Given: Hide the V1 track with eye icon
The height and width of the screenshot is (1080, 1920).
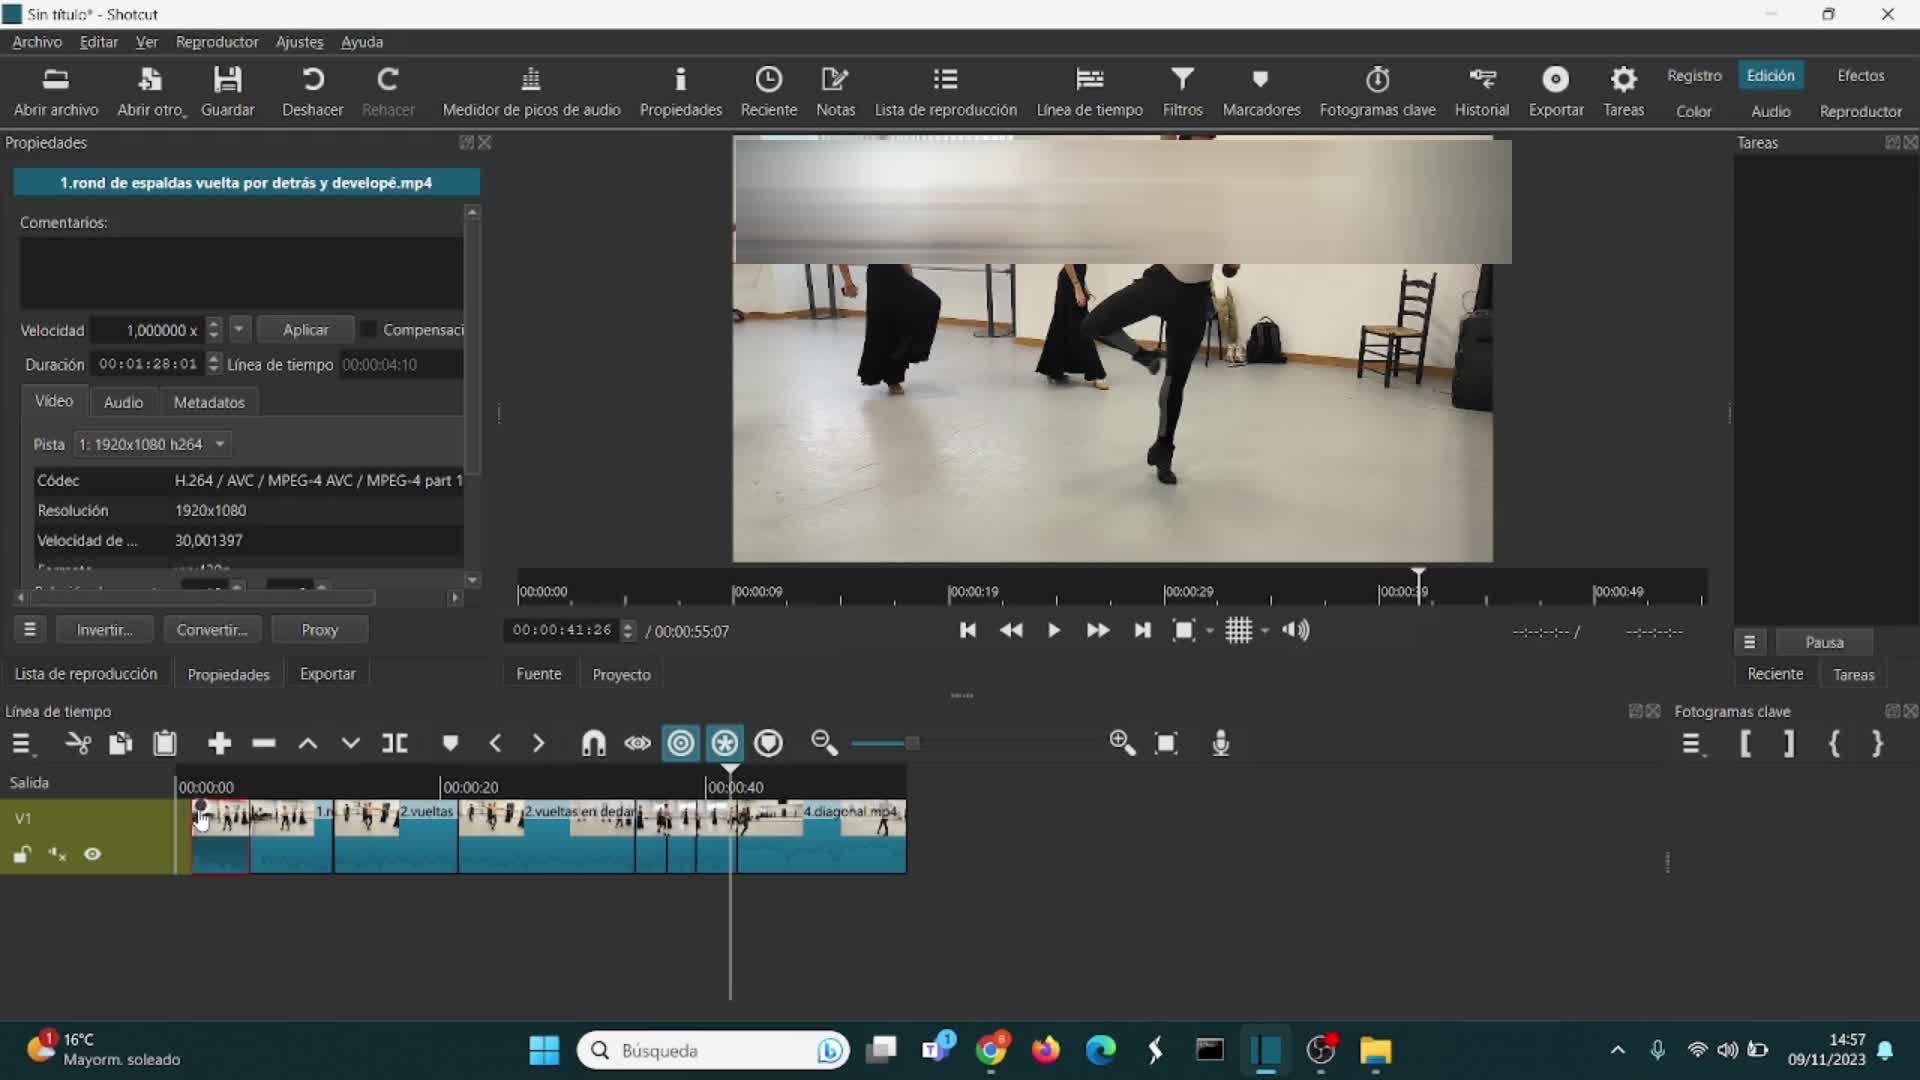Looking at the screenshot, I should pos(93,854).
